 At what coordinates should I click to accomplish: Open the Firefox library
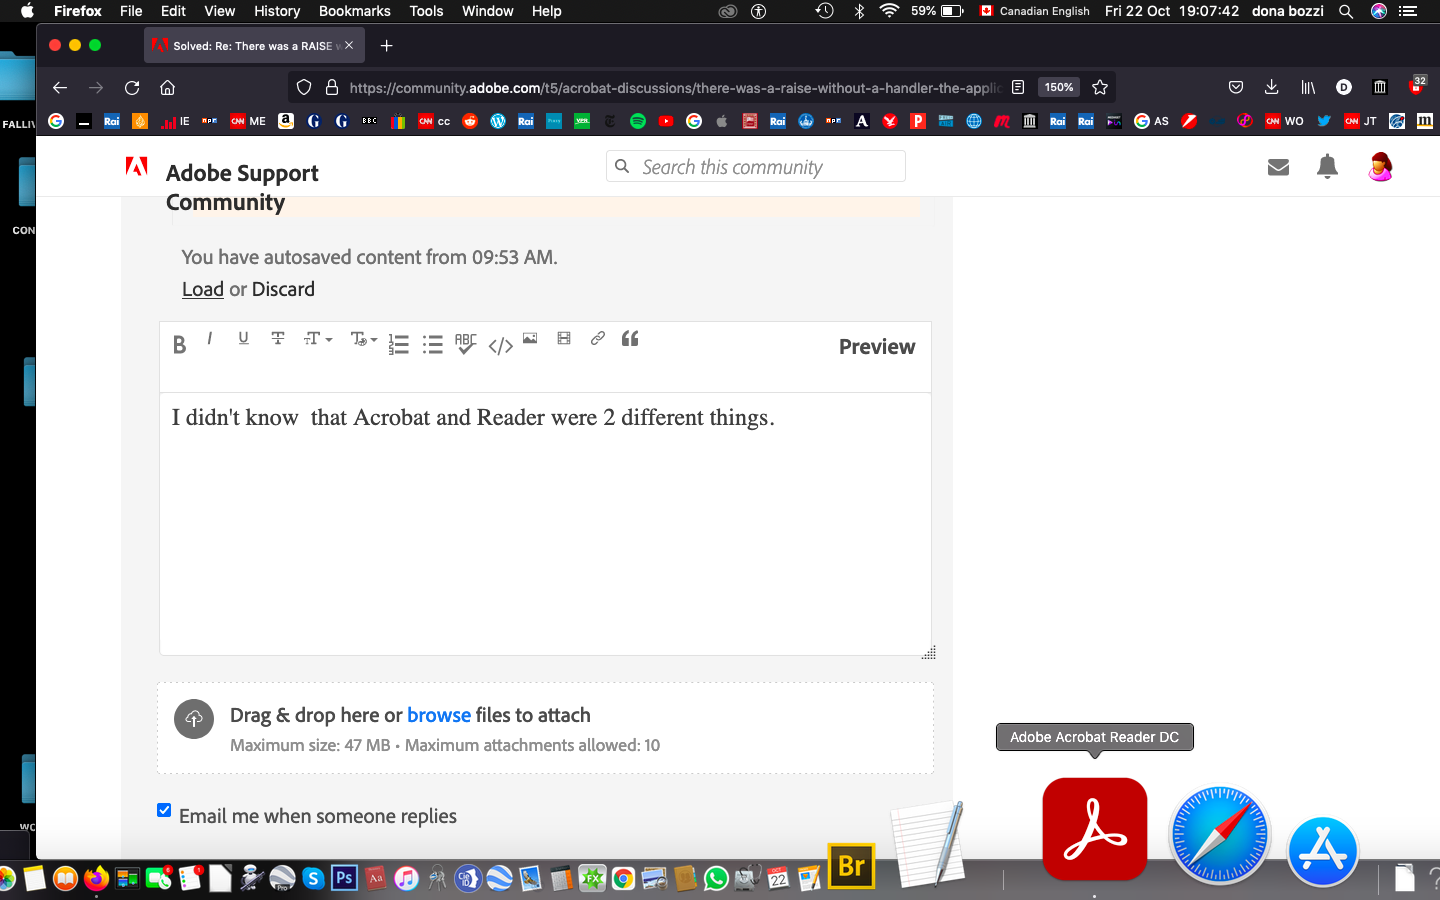pyautogui.click(x=1308, y=87)
